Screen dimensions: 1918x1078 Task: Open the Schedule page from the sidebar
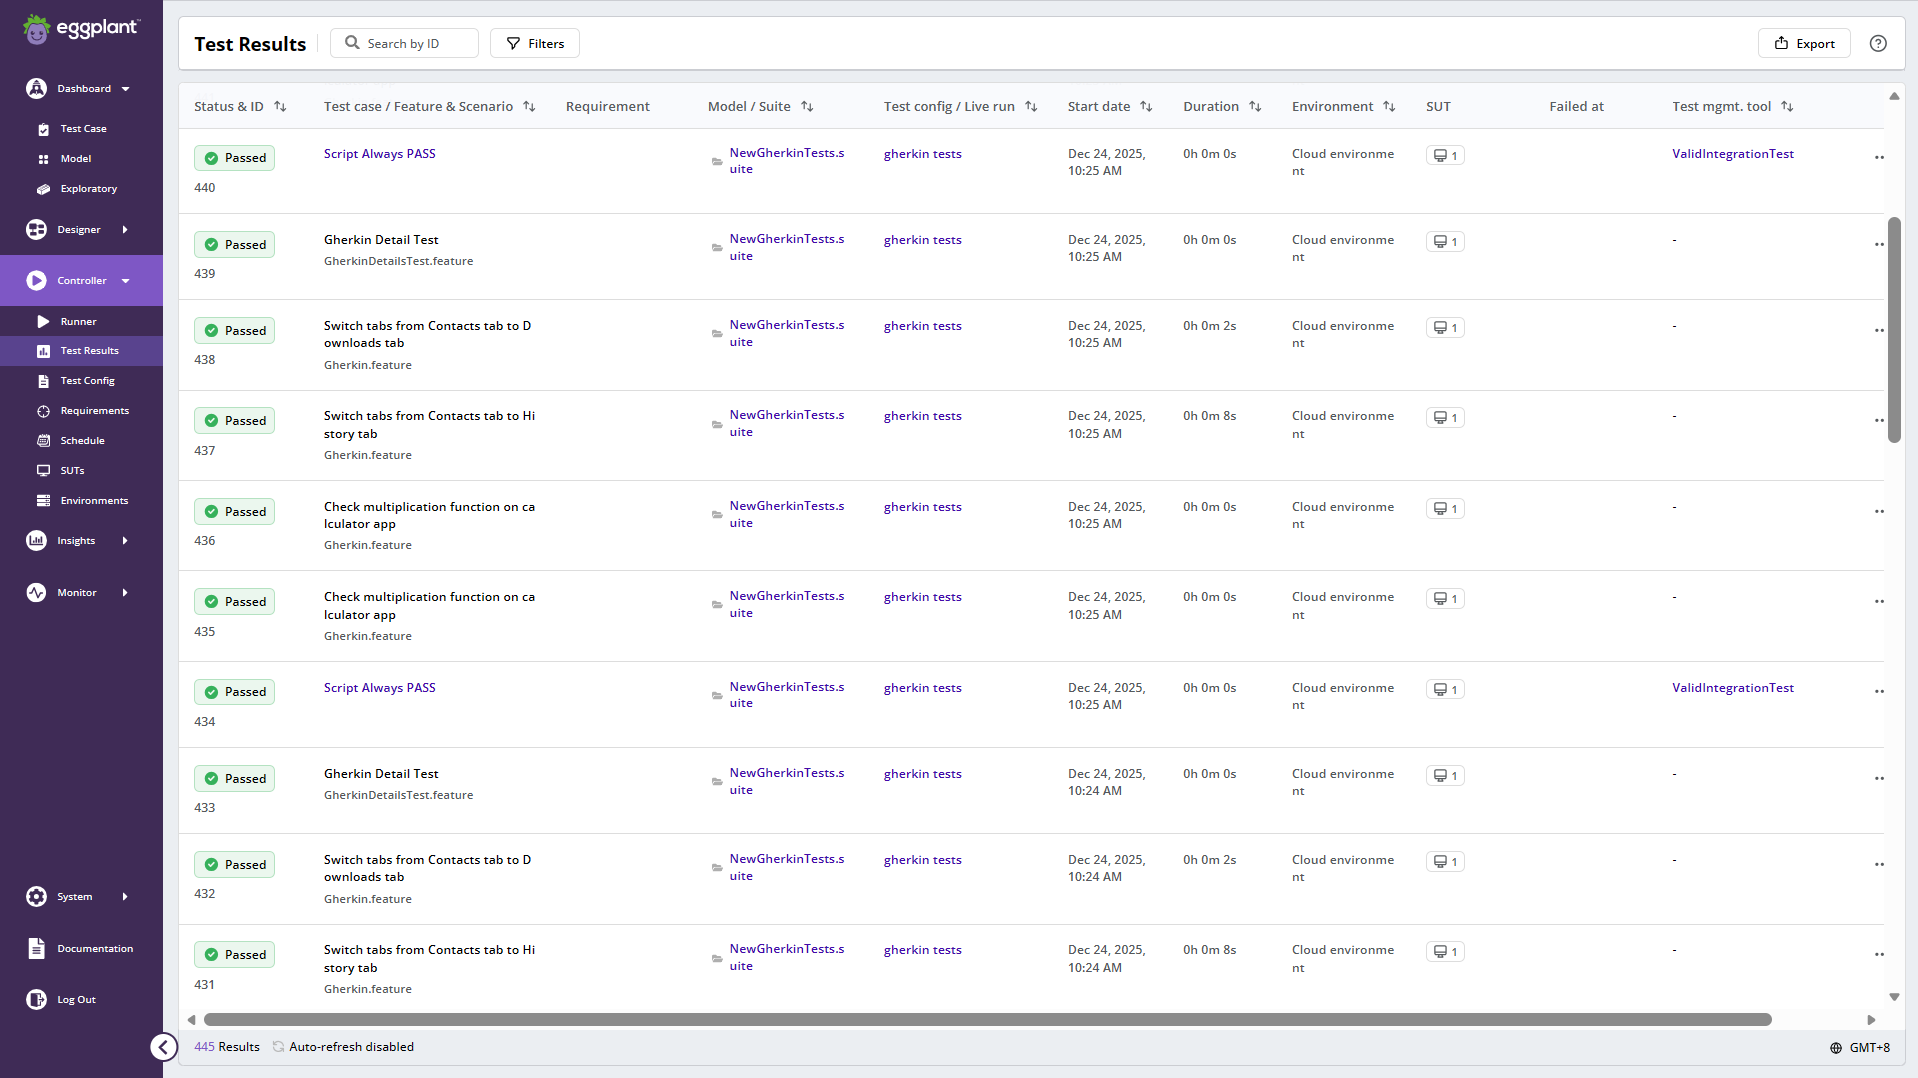pos(84,440)
